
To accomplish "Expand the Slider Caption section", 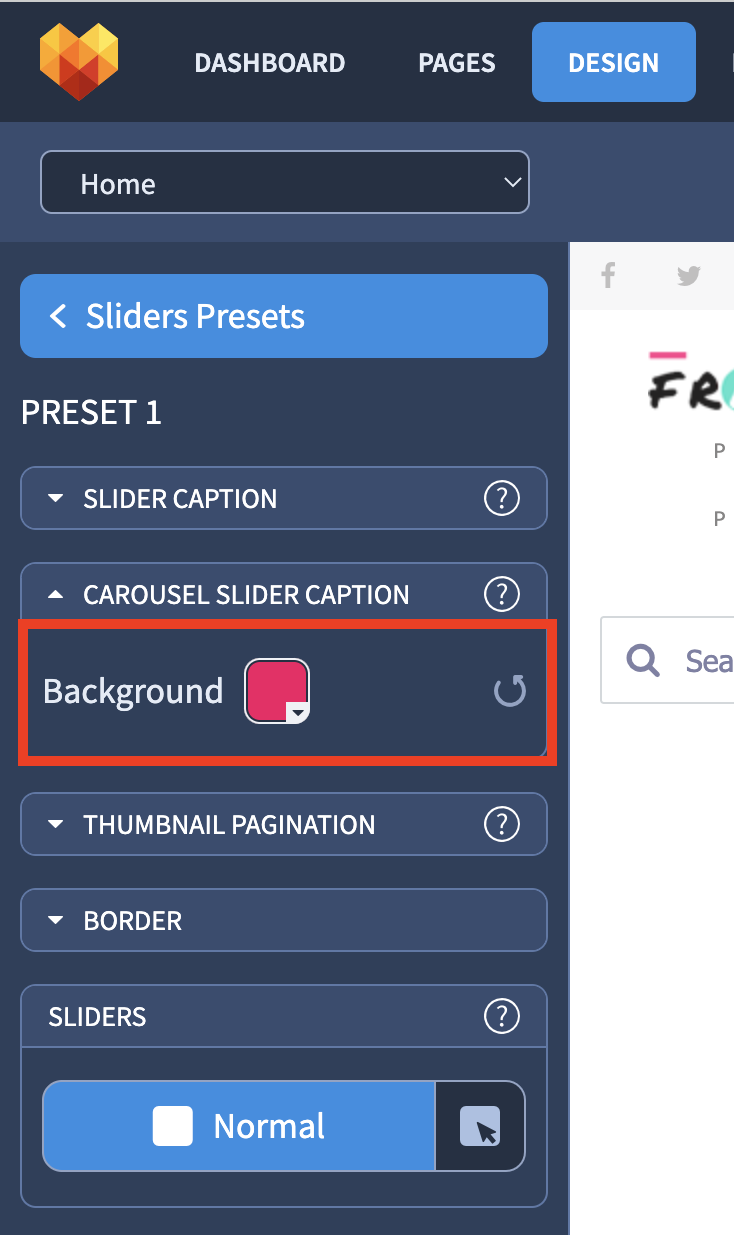I will 284,498.
